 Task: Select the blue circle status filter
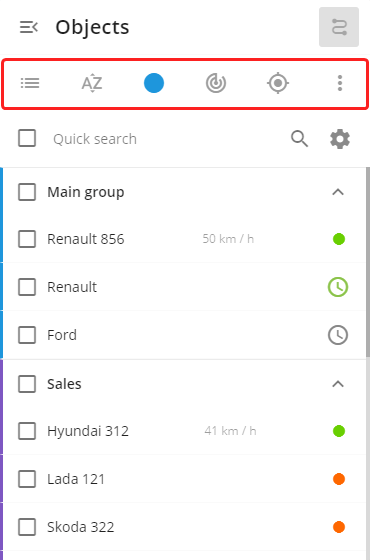point(154,83)
